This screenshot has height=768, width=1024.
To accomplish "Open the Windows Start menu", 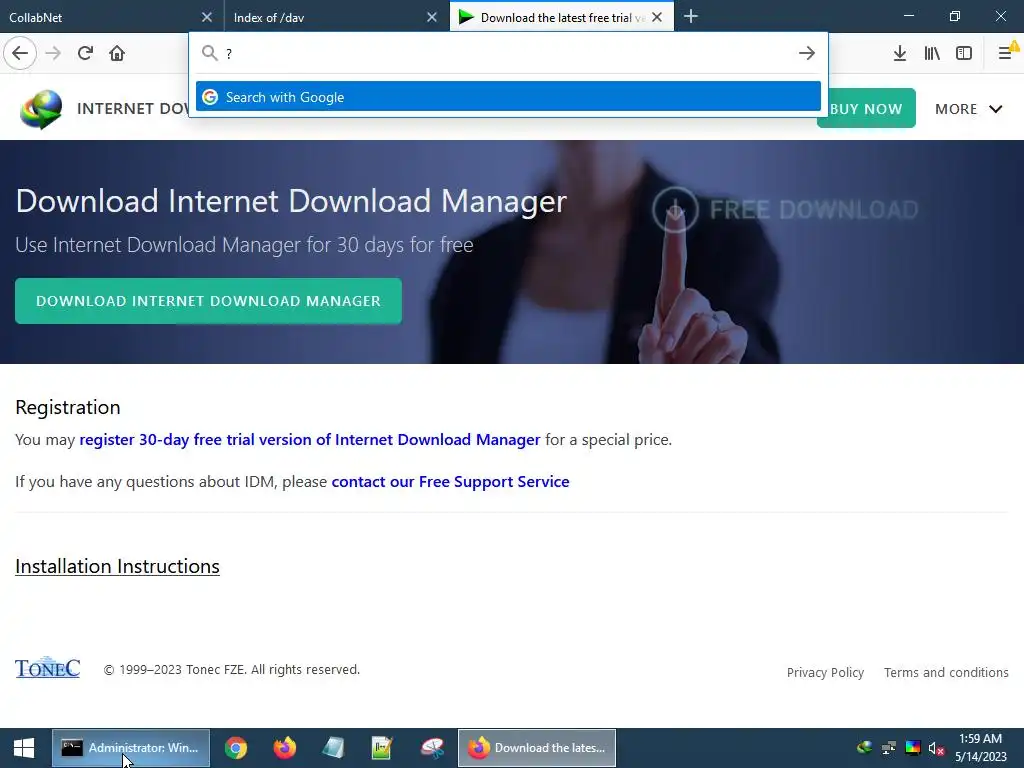I will (24, 748).
